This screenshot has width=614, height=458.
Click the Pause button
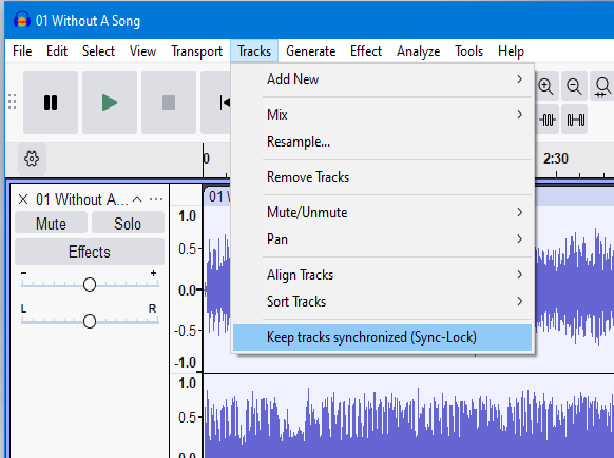coord(51,102)
